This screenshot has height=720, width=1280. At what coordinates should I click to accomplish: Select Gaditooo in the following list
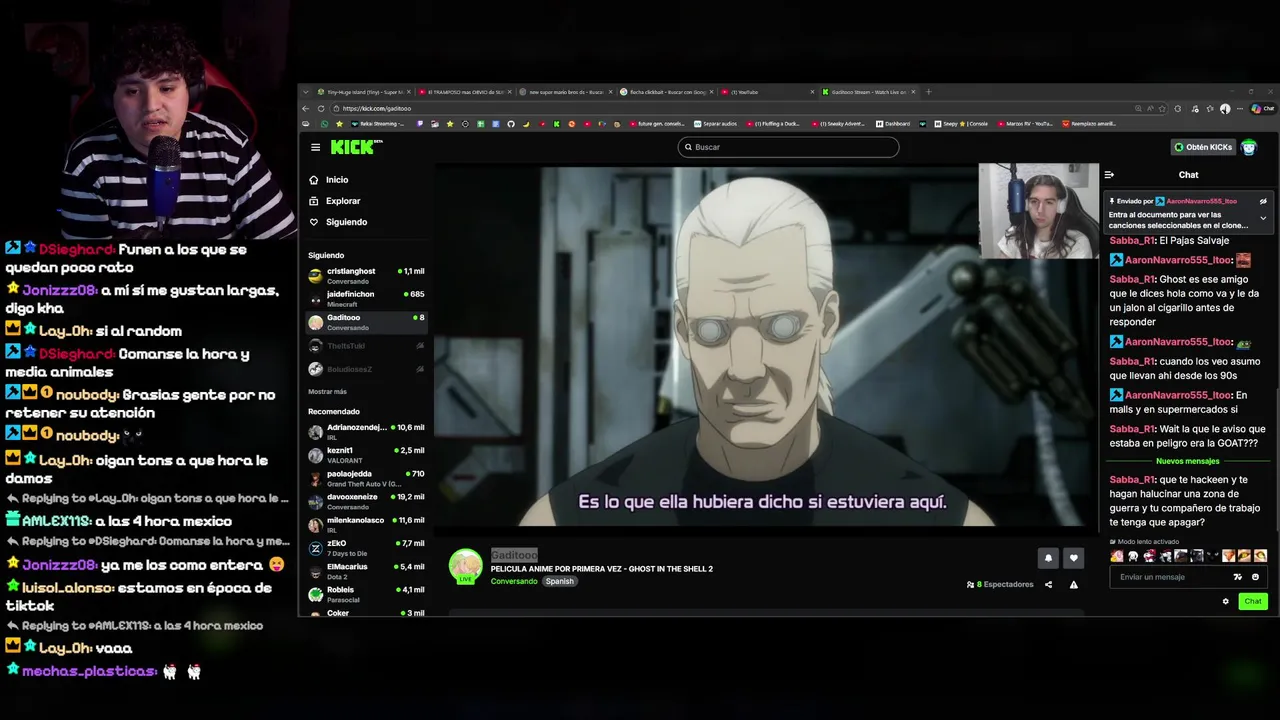366,322
